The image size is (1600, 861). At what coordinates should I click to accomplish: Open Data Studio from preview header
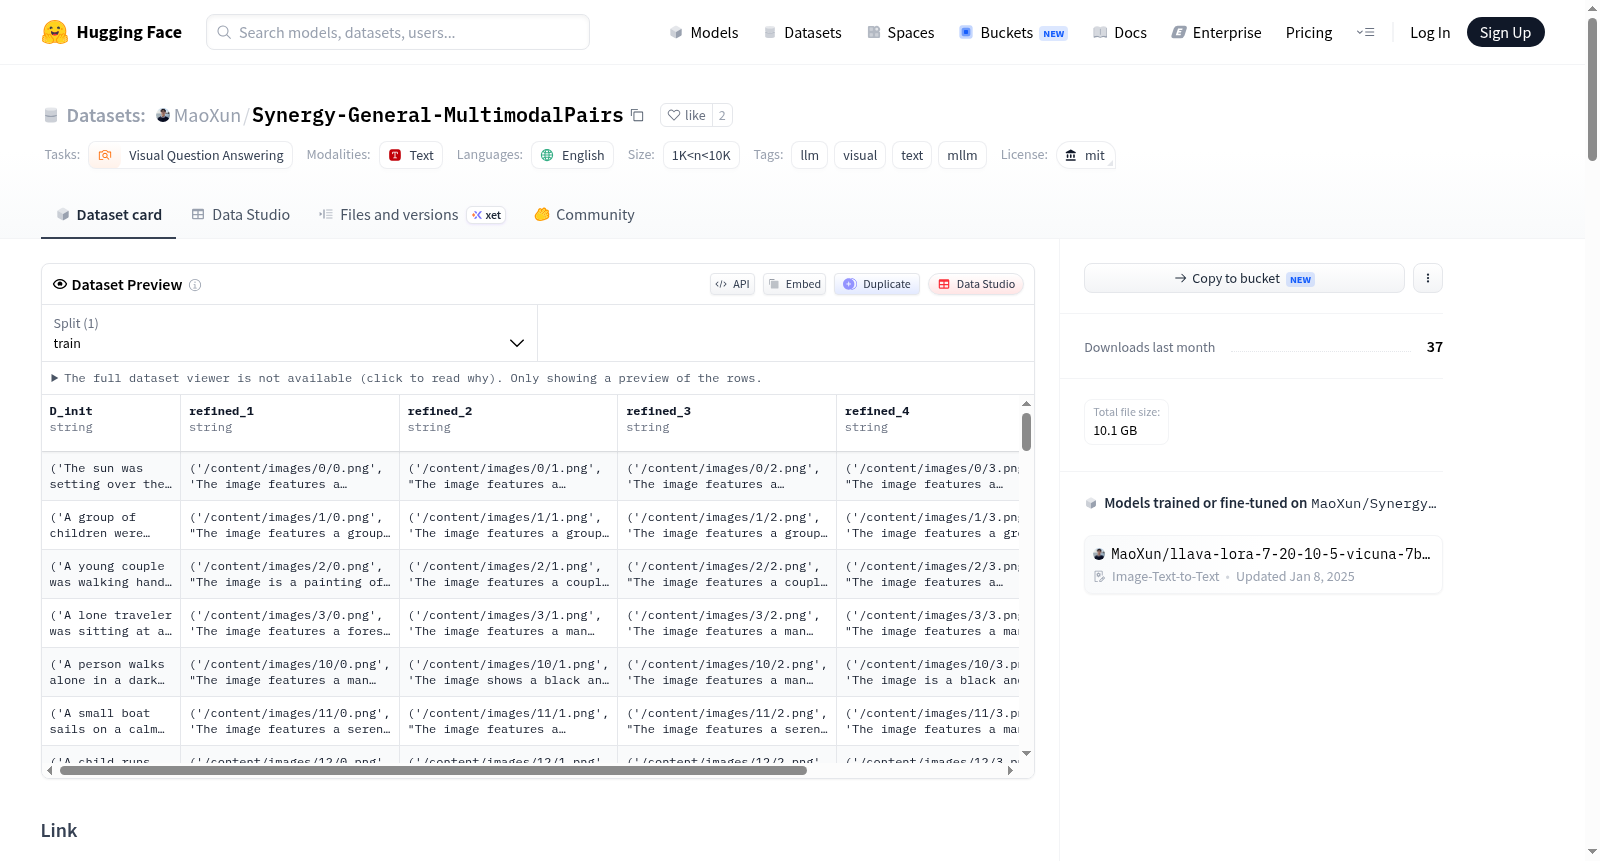[x=976, y=284]
